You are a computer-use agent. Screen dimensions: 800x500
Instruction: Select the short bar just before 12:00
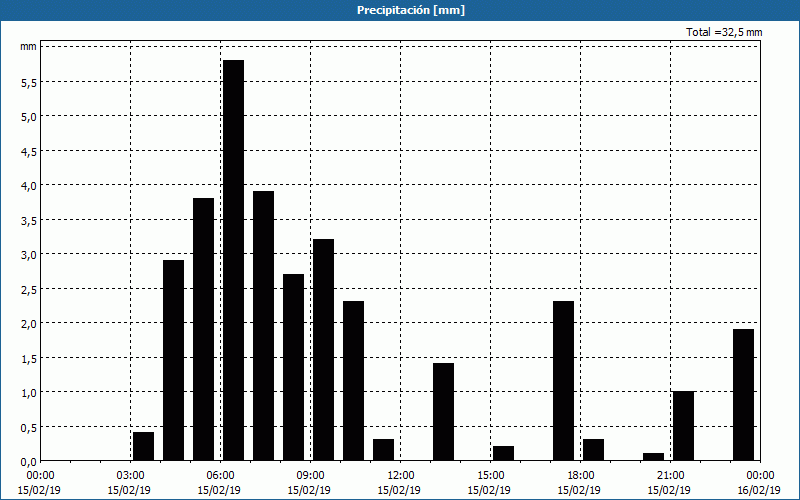(x=384, y=449)
